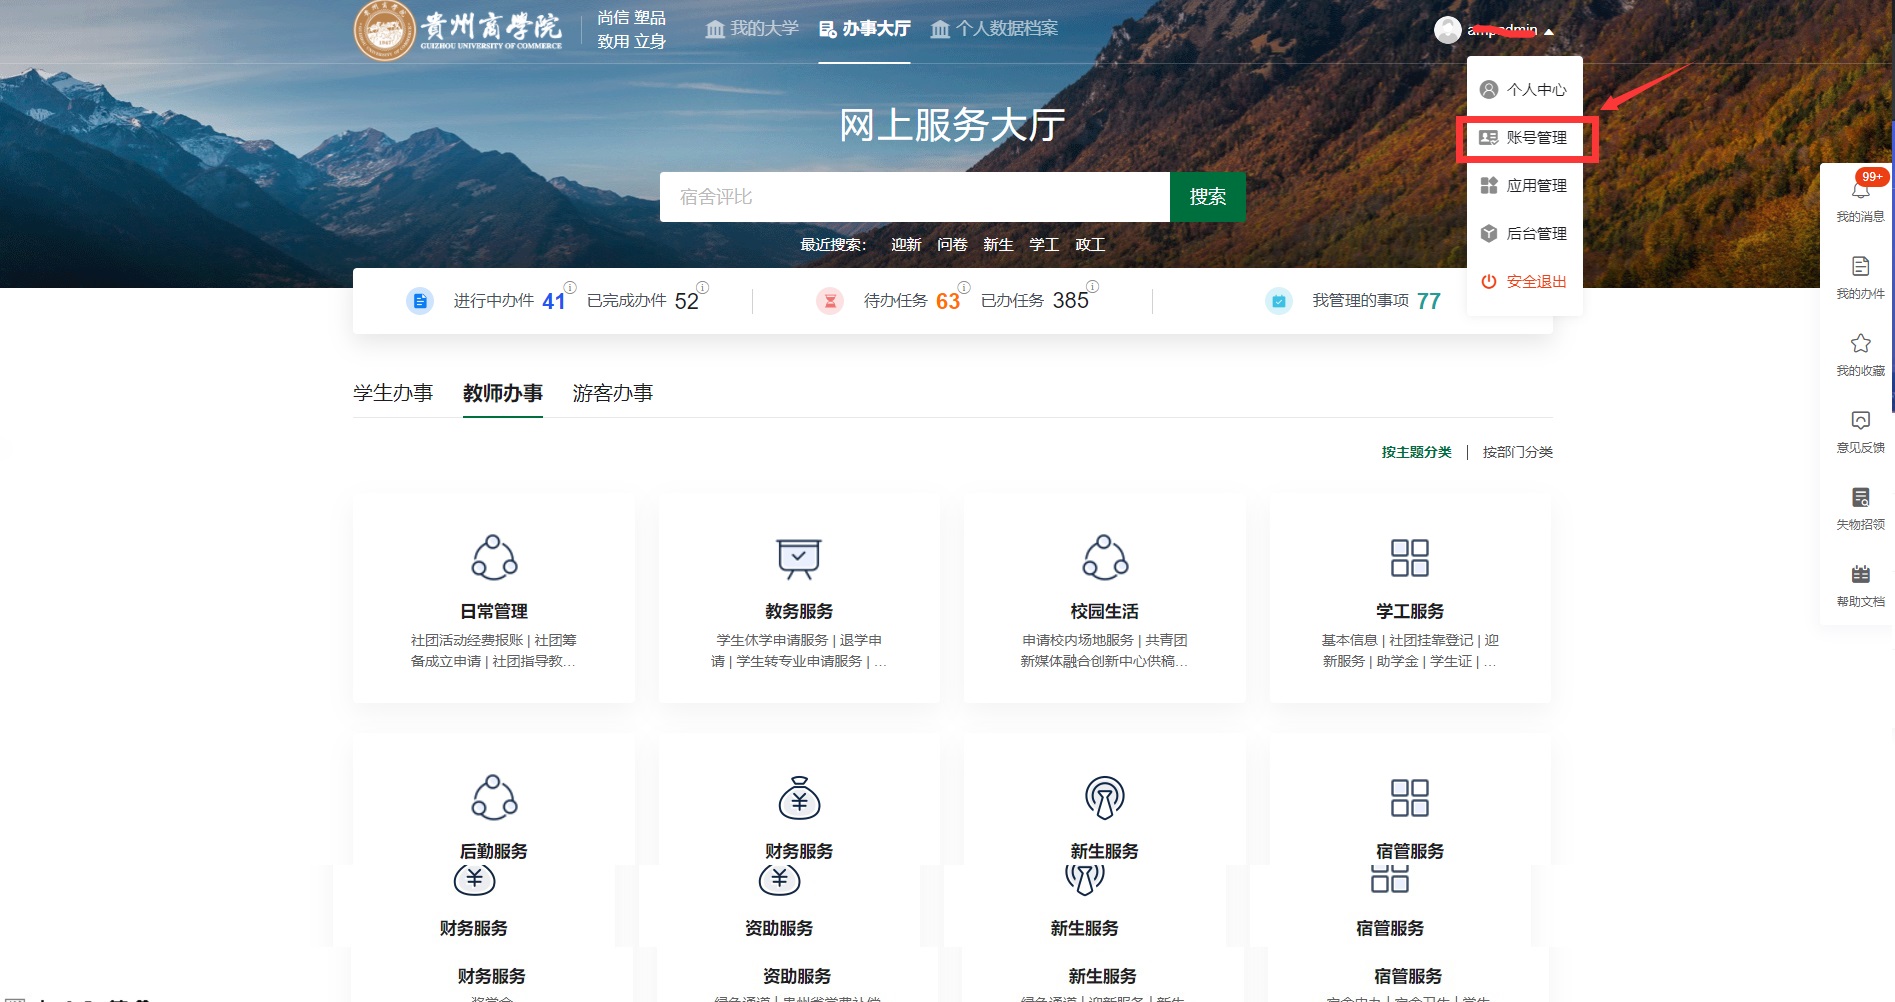Click the 我的消息 bell icon
1895x1002 pixels.
pyautogui.click(x=1860, y=192)
